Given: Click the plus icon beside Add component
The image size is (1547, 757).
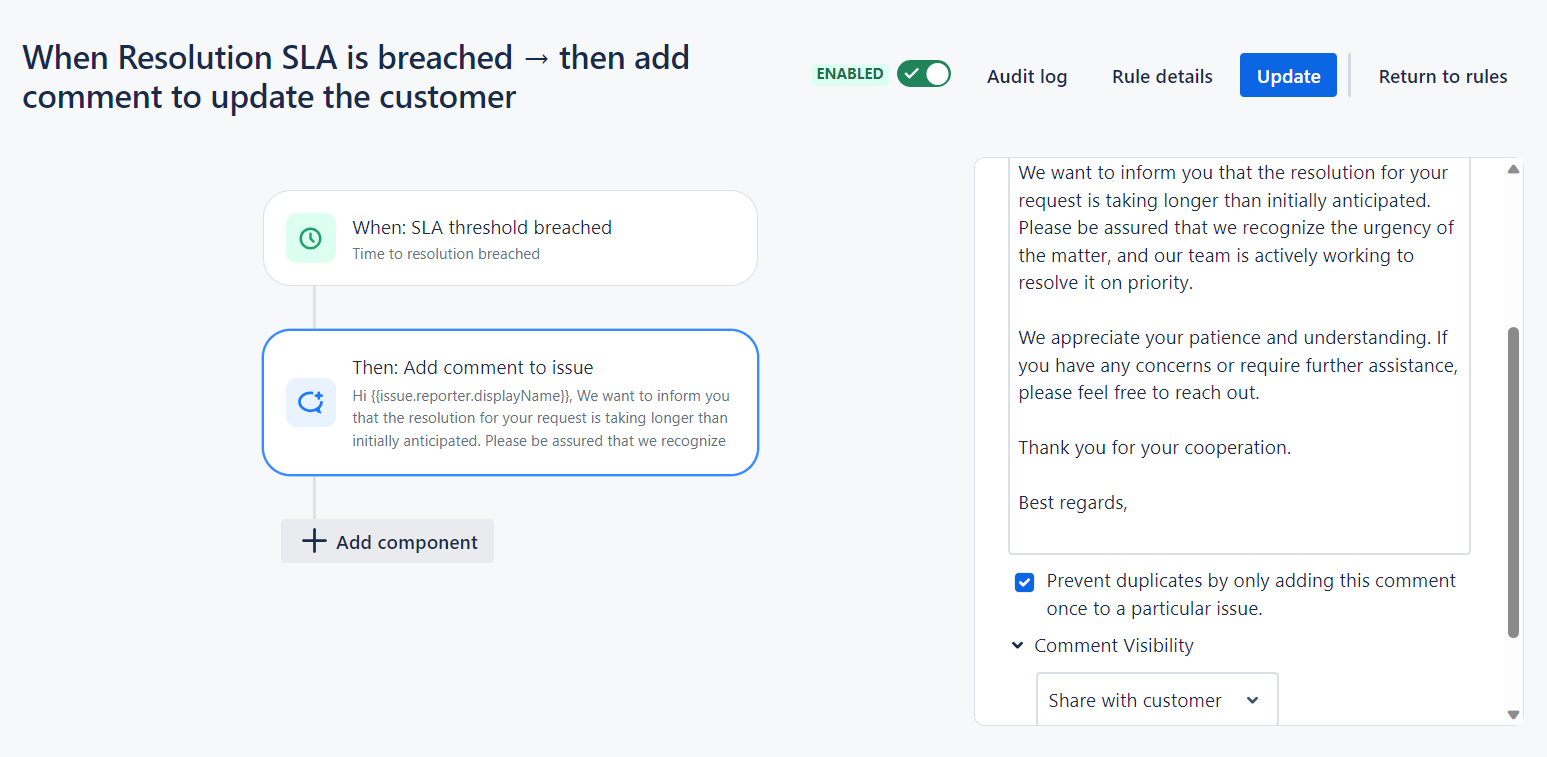Looking at the screenshot, I should pos(314,541).
